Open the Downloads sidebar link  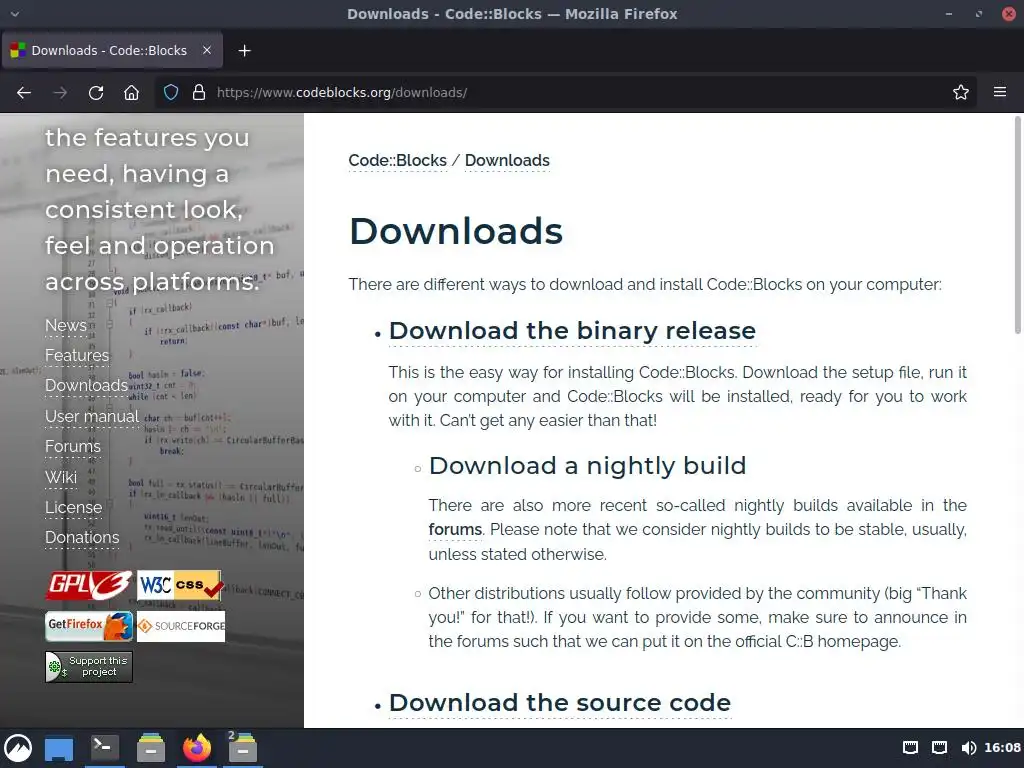pos(86,385)
